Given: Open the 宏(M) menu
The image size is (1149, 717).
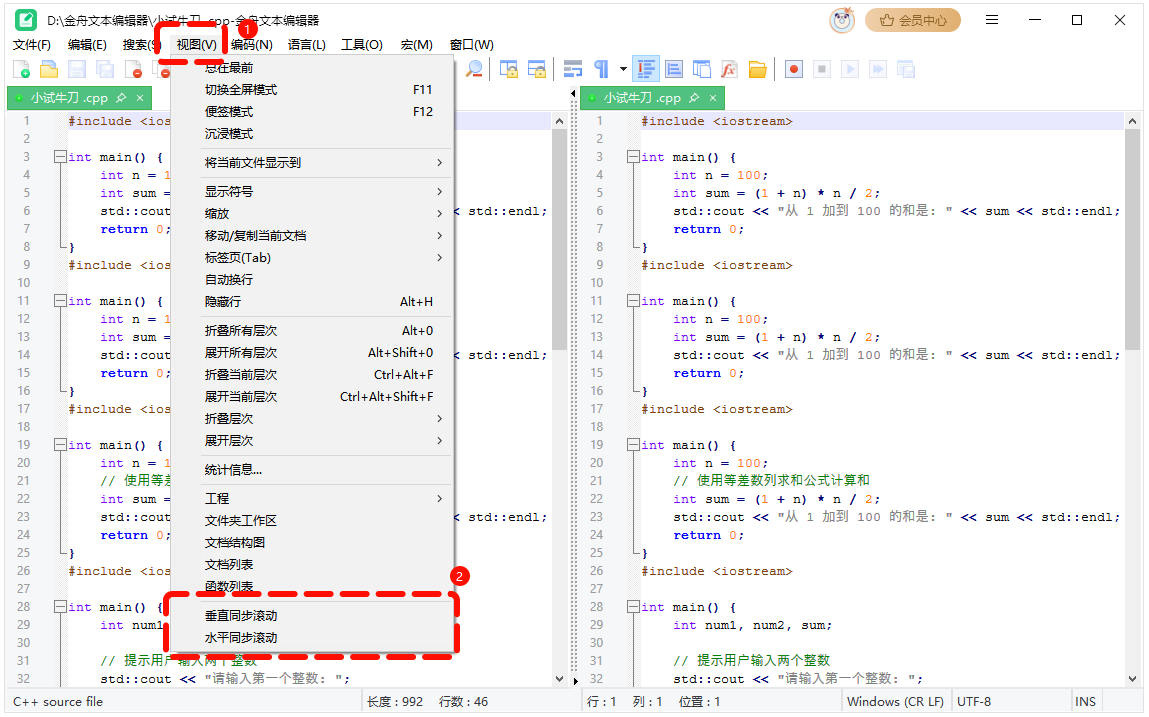Looking at the screenshot, I should pyautogui.click(x=416, y=45).
